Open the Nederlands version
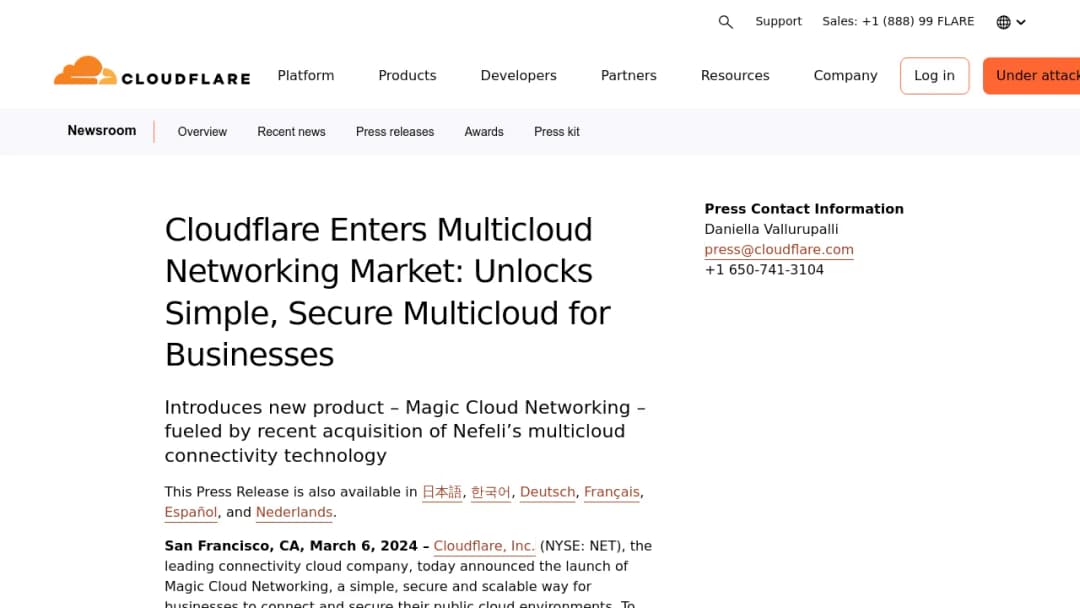This screenshot has width=1080, height=608. pos(294,512)
